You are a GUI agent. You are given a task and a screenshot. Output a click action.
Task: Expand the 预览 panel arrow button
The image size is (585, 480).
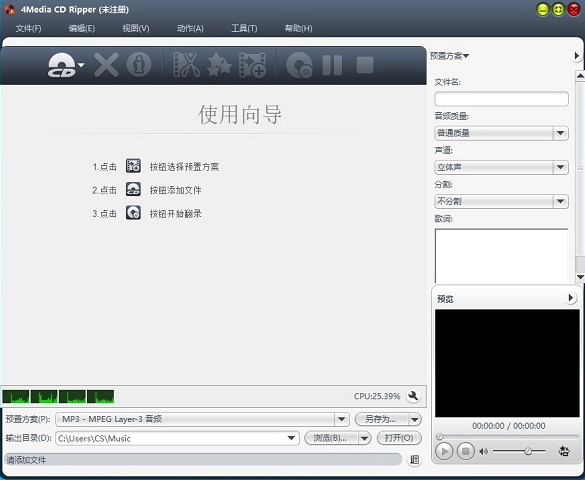(570, 298)
